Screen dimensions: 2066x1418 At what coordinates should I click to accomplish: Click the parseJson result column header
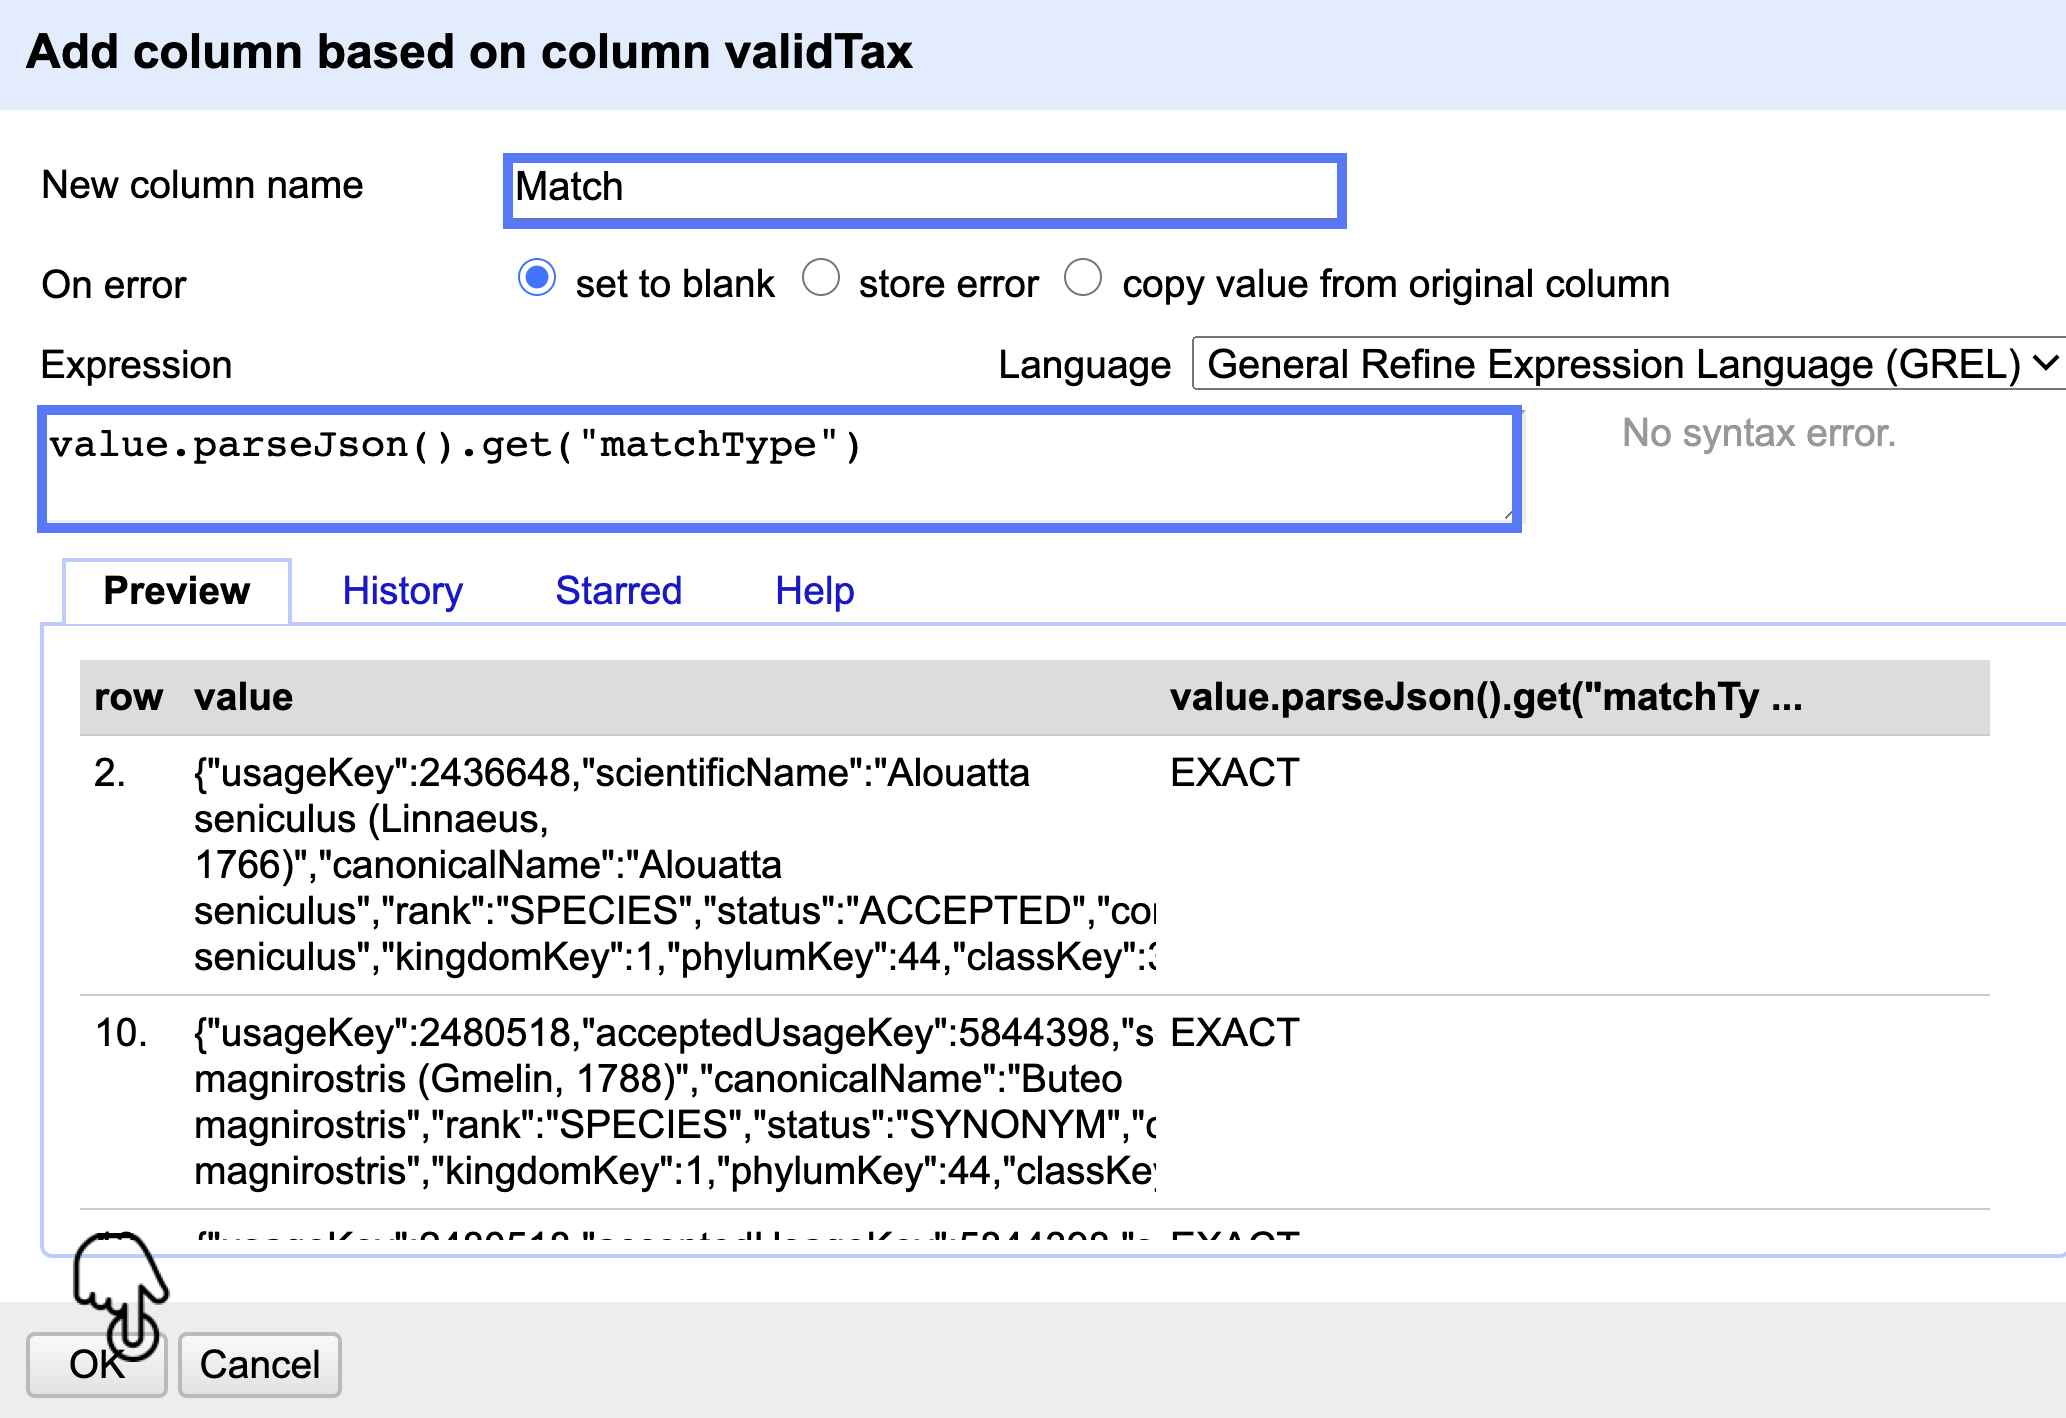pyautogui.click(x=1485, y=697)
